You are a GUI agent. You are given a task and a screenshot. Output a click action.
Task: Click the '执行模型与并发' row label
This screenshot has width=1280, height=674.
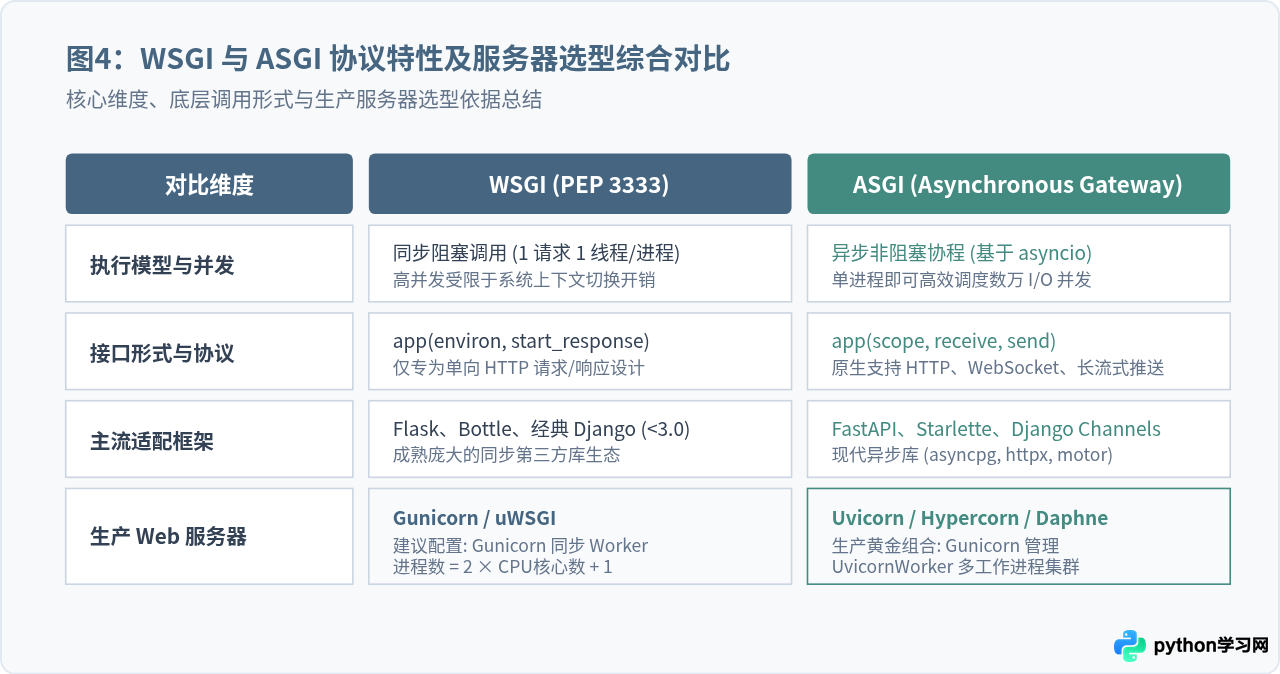click(x=162, y=265)
